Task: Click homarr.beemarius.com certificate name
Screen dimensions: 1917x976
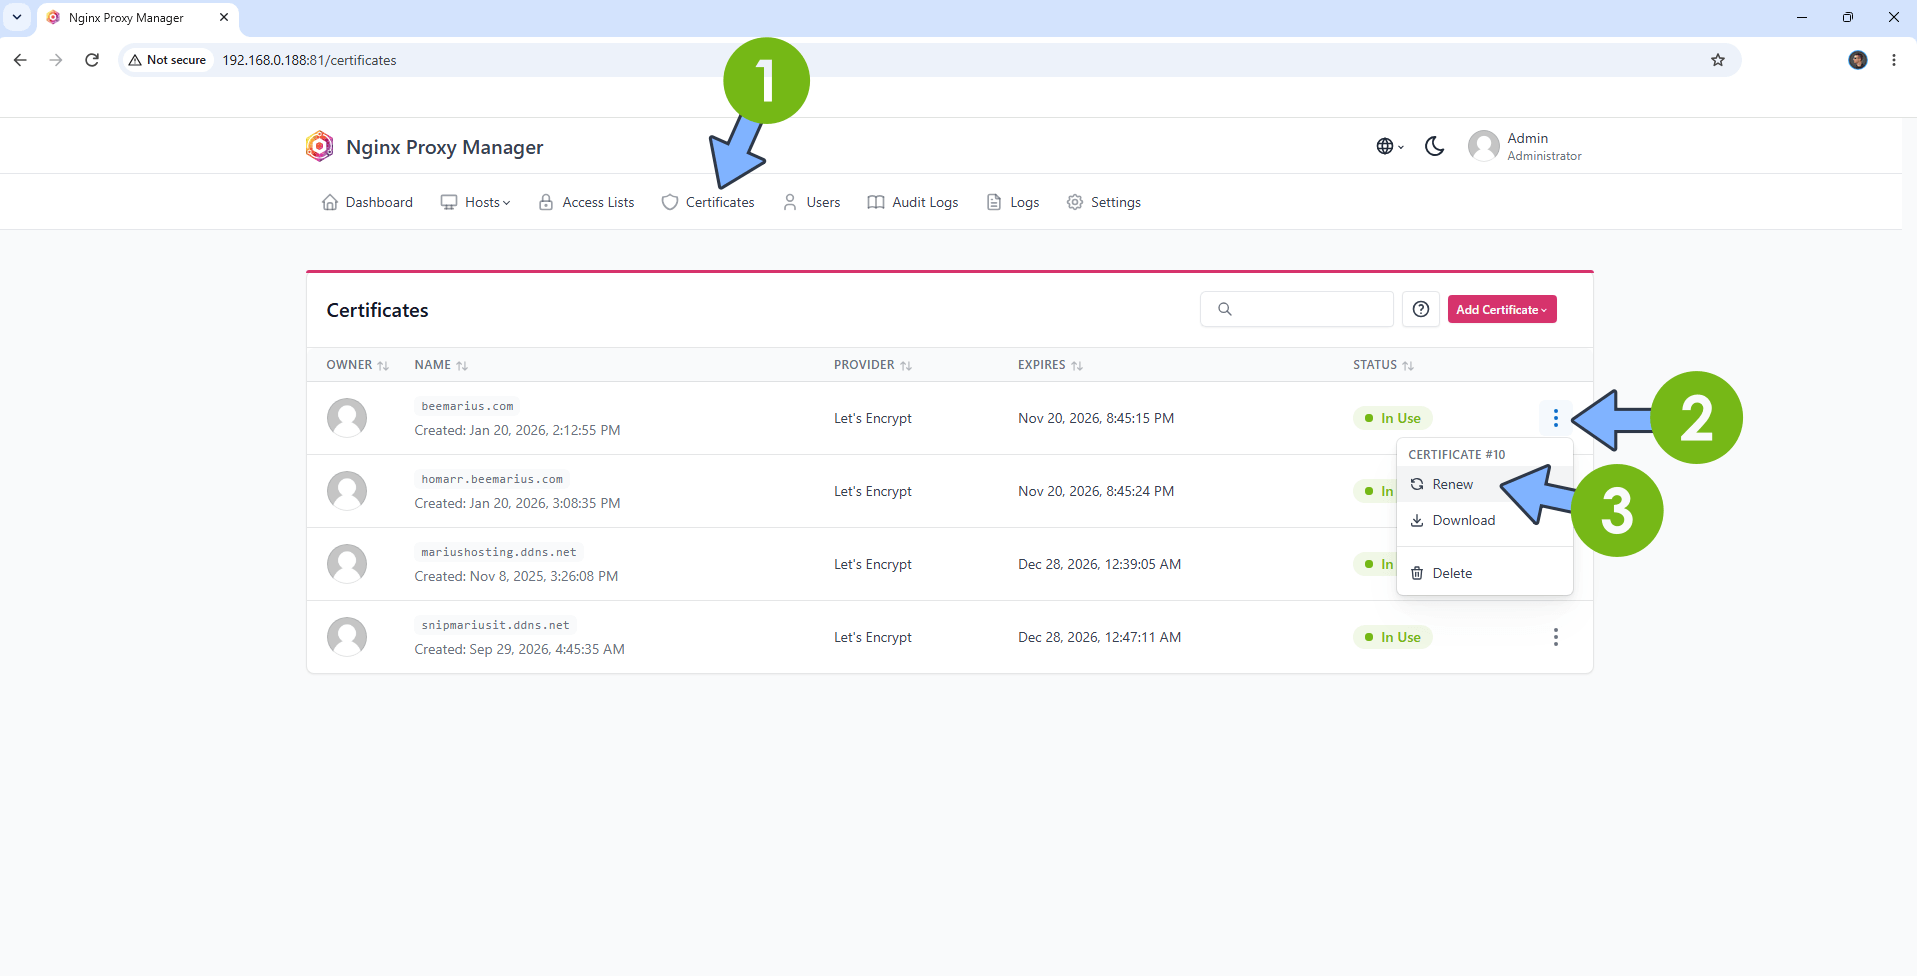Action: [x=492, y=479]
